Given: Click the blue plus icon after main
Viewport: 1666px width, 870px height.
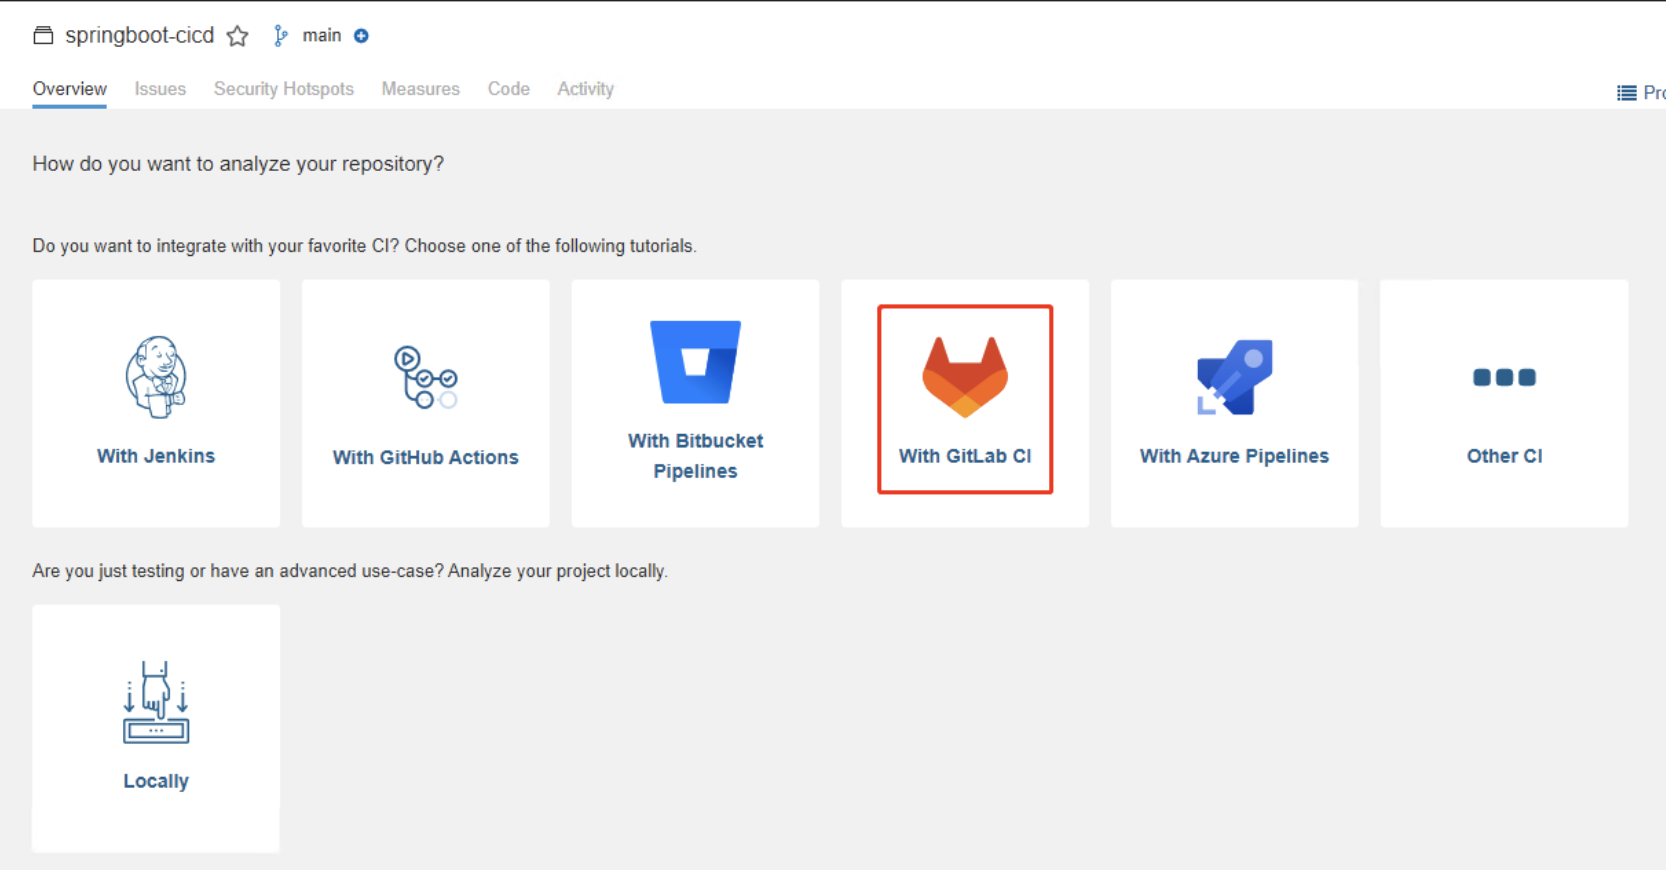Looking at the screenshot, I should point(362,36).
